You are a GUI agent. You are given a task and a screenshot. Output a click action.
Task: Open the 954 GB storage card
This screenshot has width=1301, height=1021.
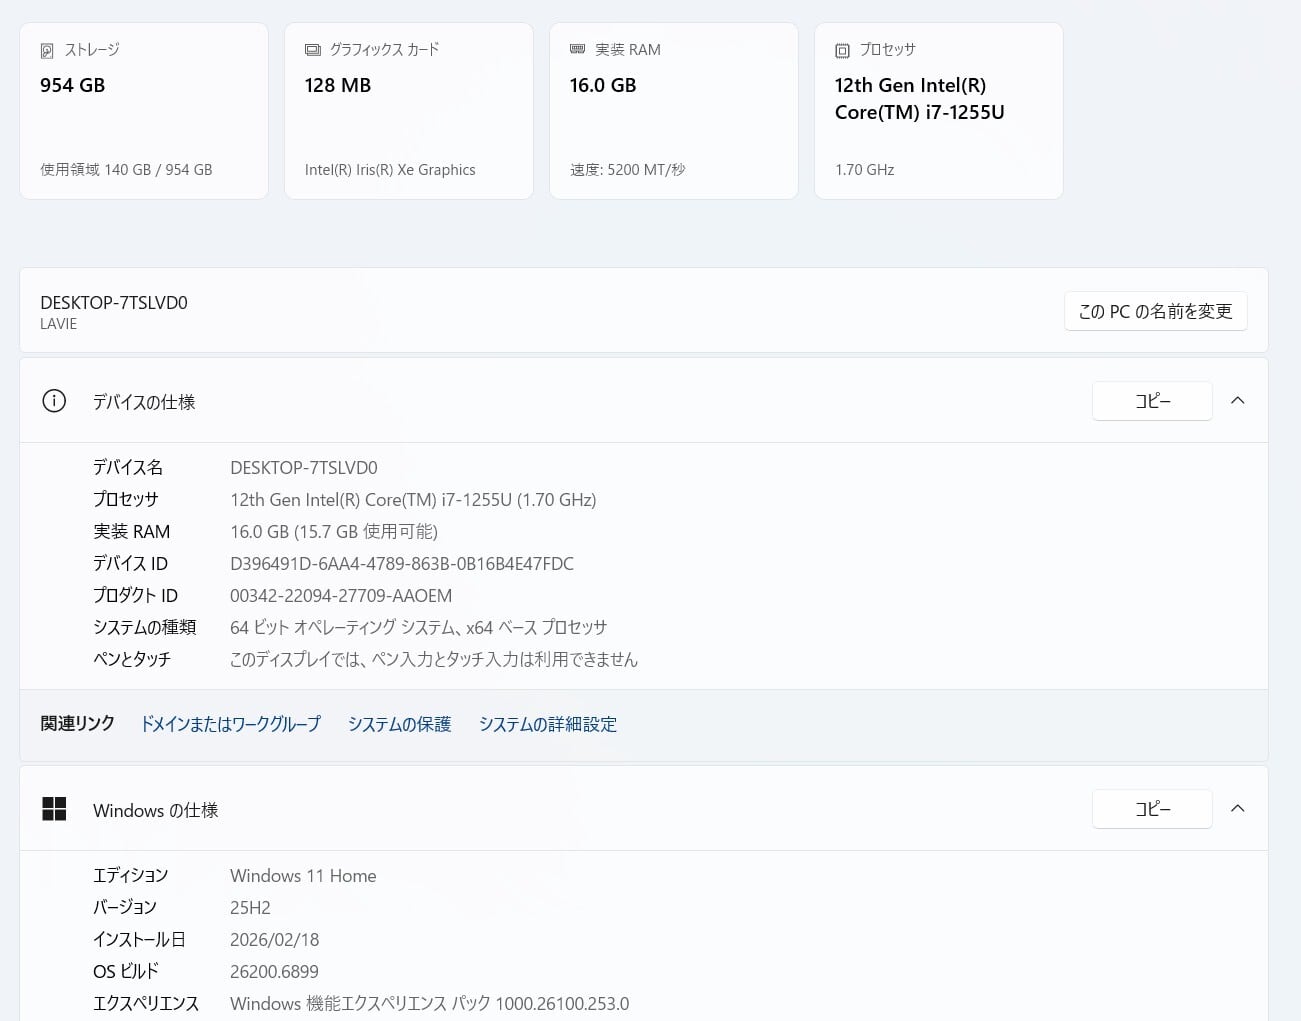[x=144, y=111]
